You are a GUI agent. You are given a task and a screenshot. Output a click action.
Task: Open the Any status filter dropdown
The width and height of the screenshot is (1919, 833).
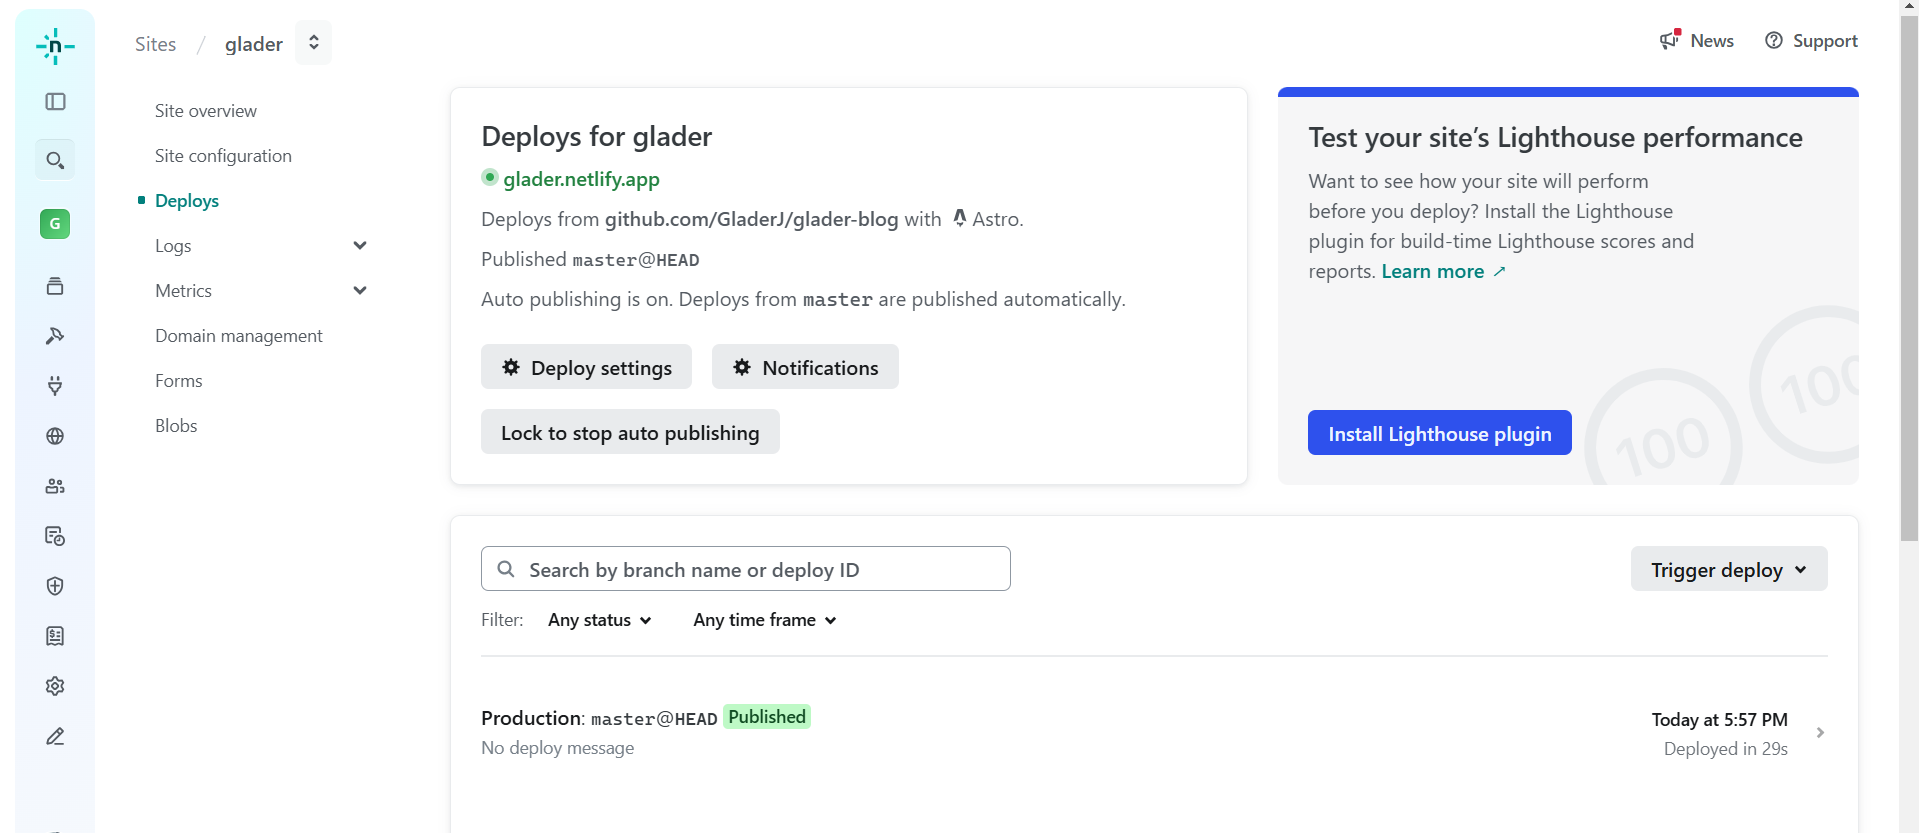(599, 620)
